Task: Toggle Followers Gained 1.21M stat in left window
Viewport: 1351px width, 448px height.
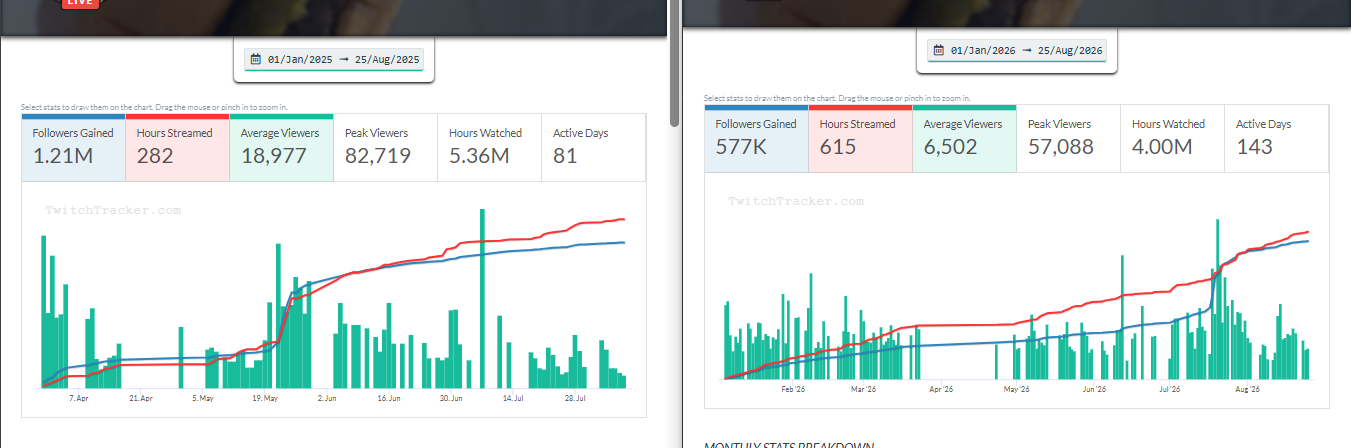Action: click(74, 147)
